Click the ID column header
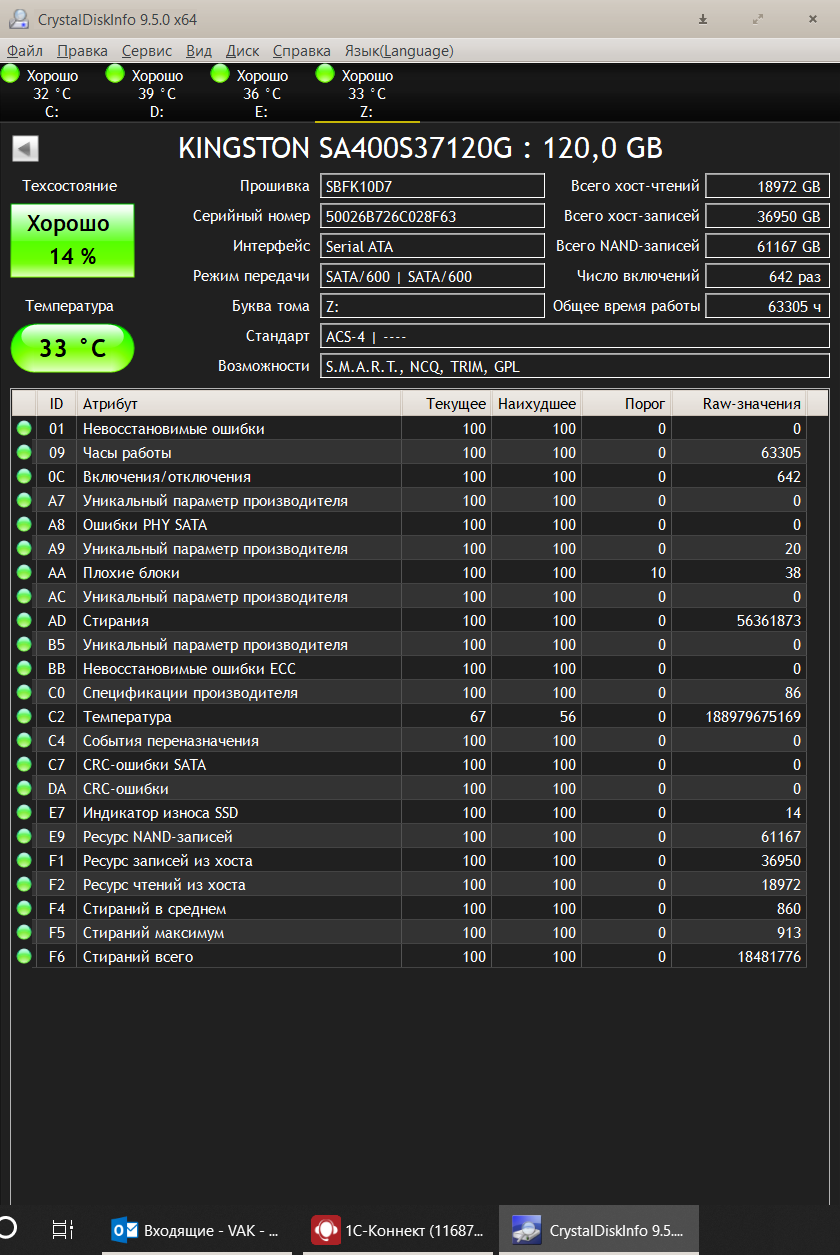 click(56, 404)
